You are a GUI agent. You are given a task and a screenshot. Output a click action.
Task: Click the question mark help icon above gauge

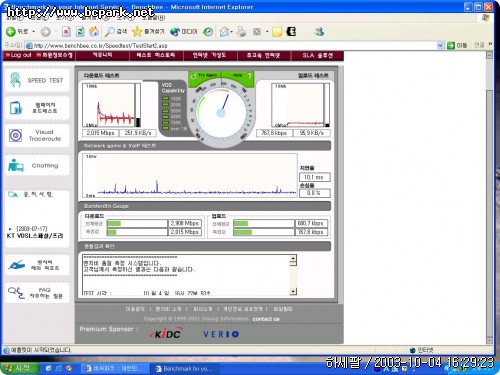pyautogui.click(x=249, y=76)
